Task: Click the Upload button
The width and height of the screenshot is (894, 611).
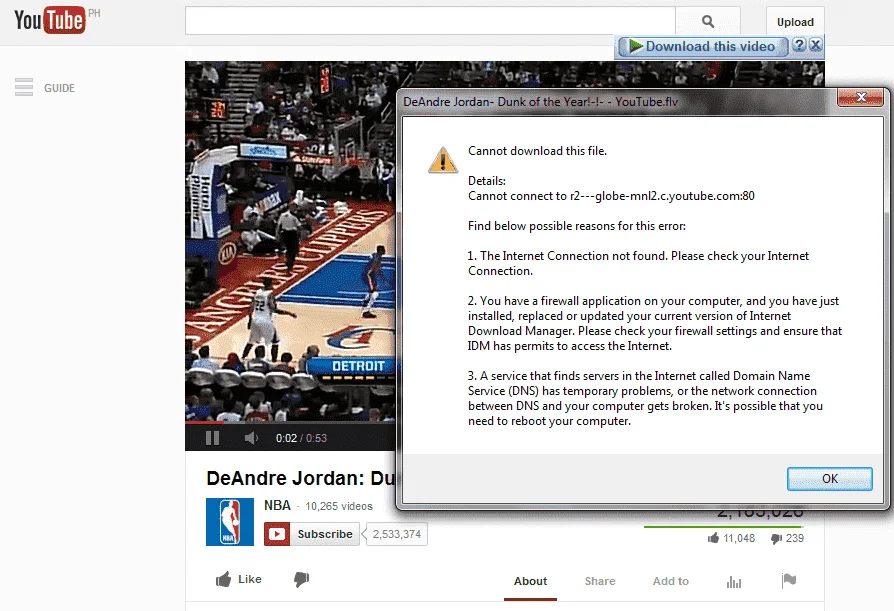Action: (x=795, y=22)
